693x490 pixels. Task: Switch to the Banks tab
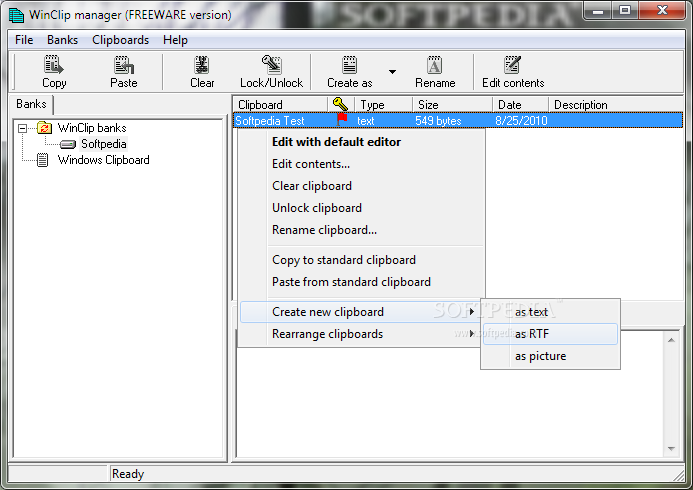[x=31, y=104]
